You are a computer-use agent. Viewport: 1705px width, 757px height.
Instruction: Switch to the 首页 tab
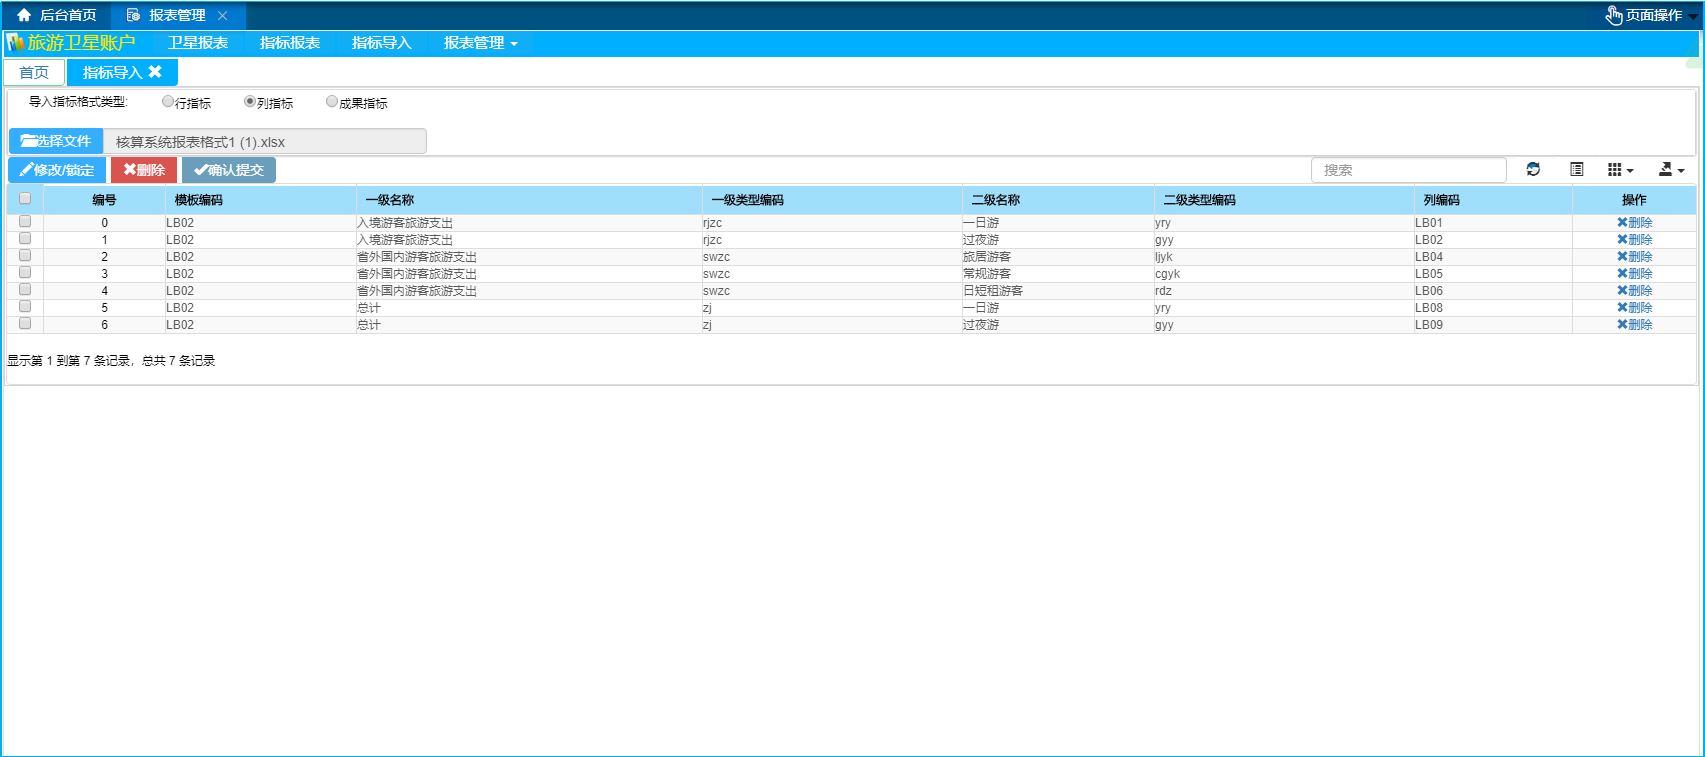point(34,72)
